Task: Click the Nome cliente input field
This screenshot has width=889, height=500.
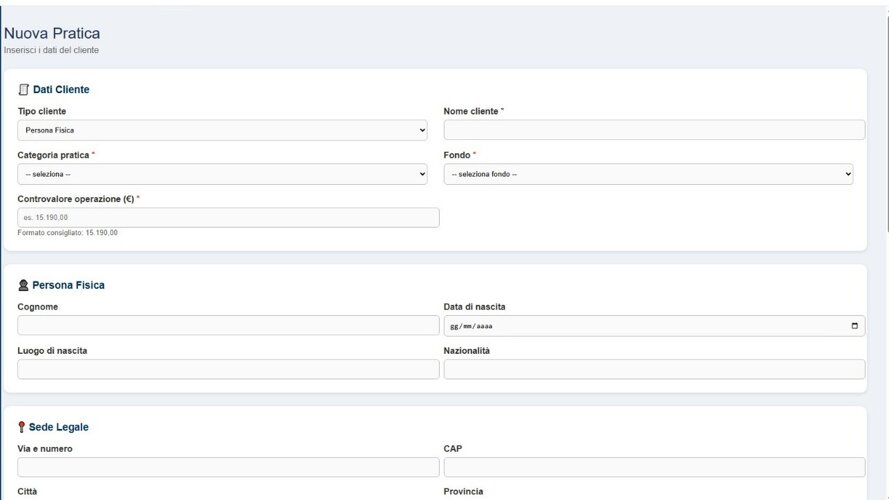Action: click(654, 130)
